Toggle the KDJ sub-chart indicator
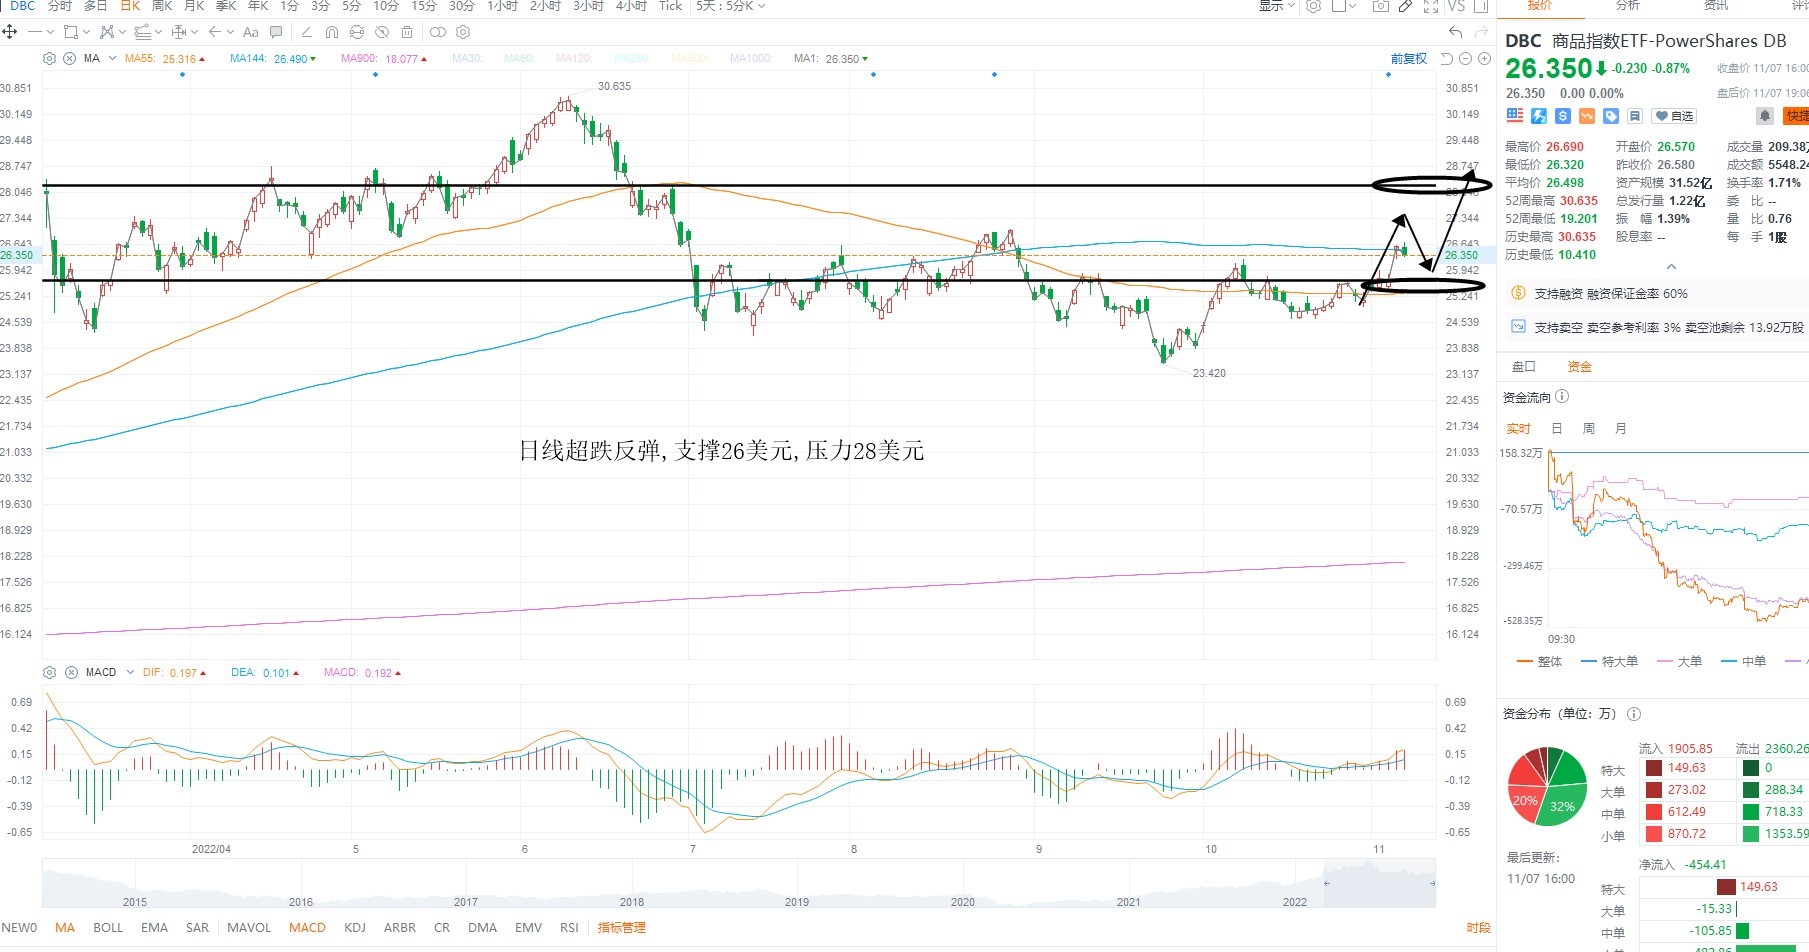This screenshot has width=1809, height=952. coord(355,927)
